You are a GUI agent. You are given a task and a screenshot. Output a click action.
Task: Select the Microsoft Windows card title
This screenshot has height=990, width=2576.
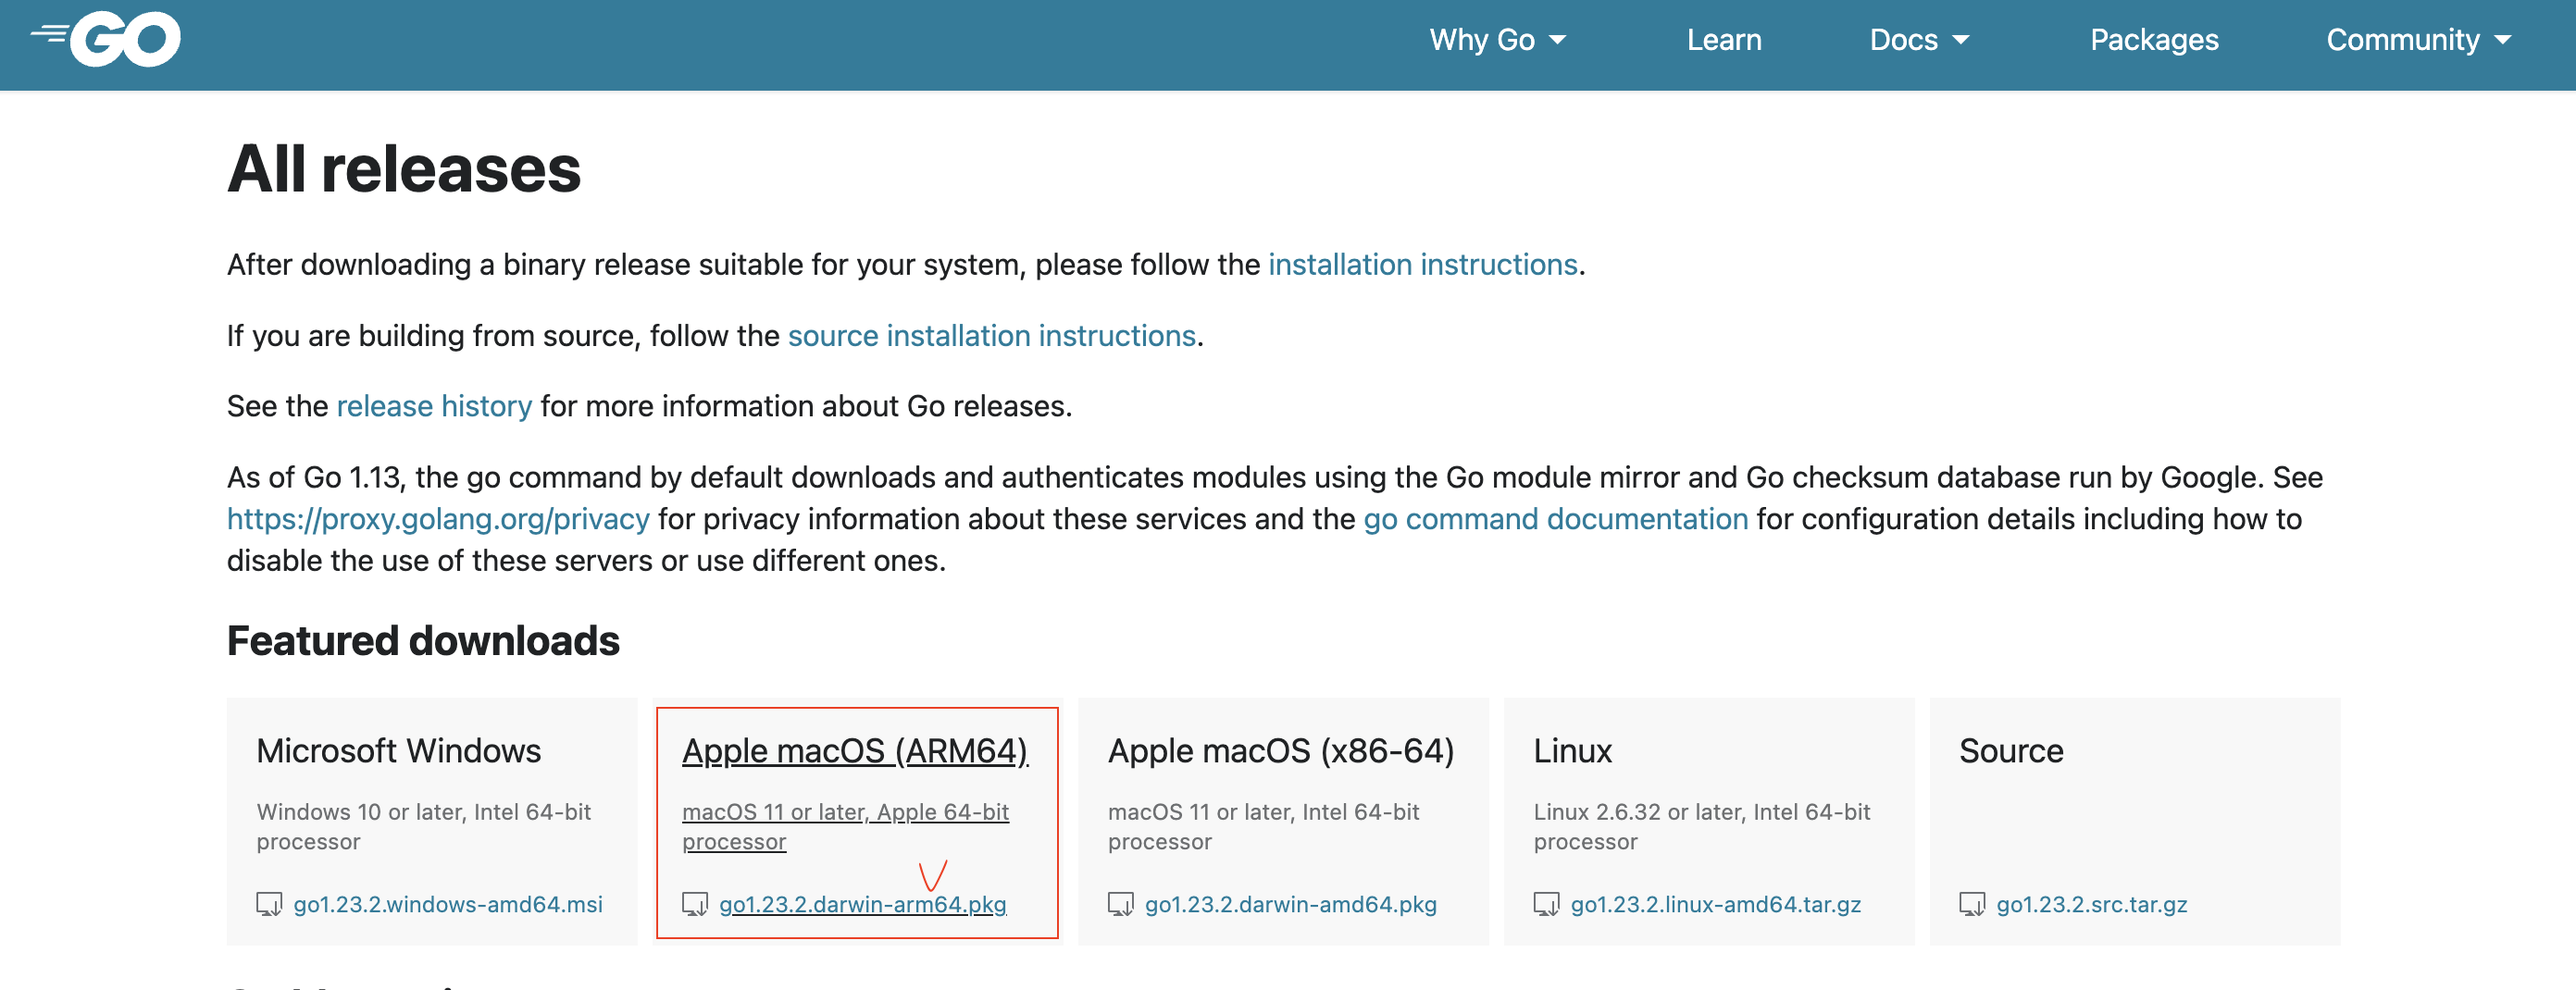tap(398, 751)
